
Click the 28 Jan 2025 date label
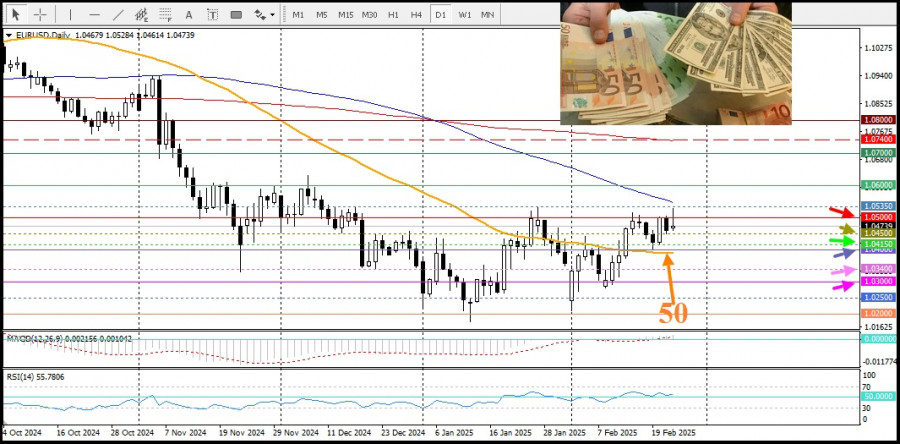(563, 433)
